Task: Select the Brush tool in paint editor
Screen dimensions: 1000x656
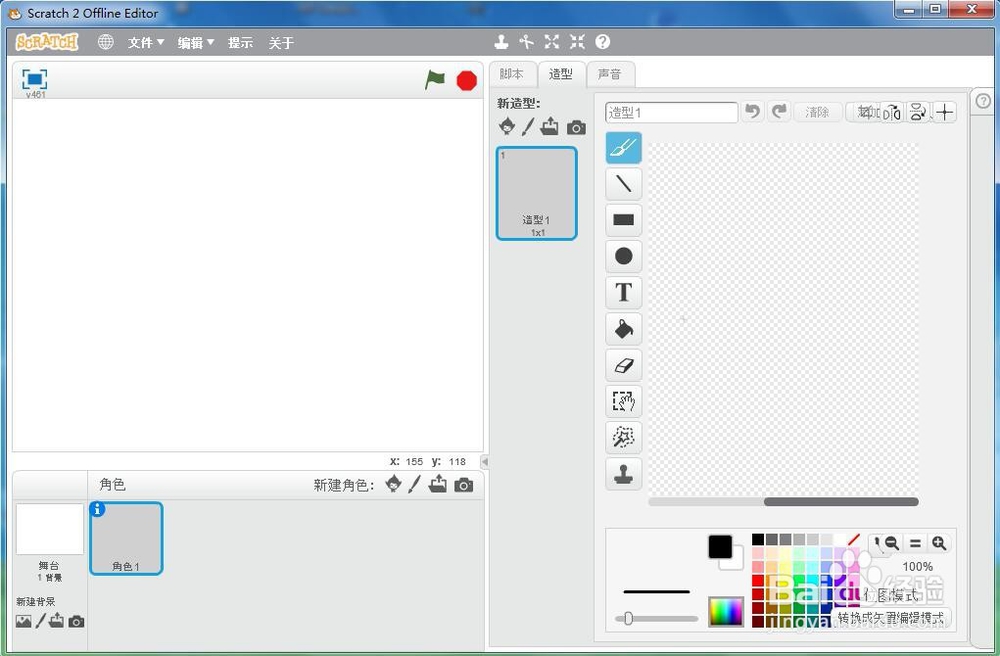Action: pyautogui.click(x=623, y=148)
